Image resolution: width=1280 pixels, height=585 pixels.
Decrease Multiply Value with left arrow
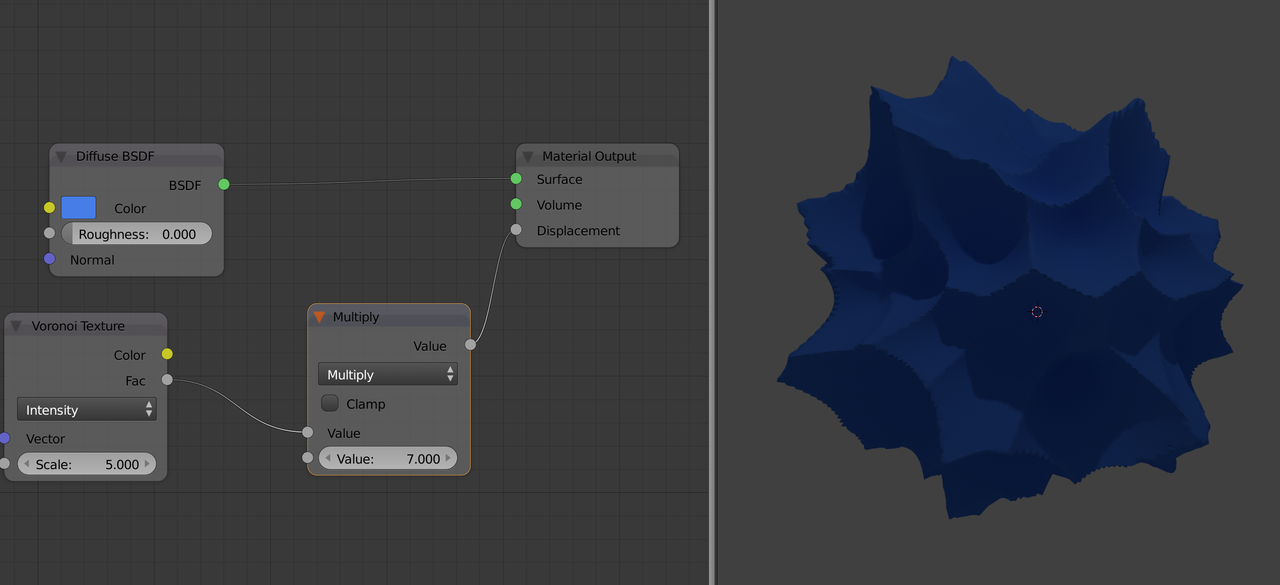click(327, 459)
